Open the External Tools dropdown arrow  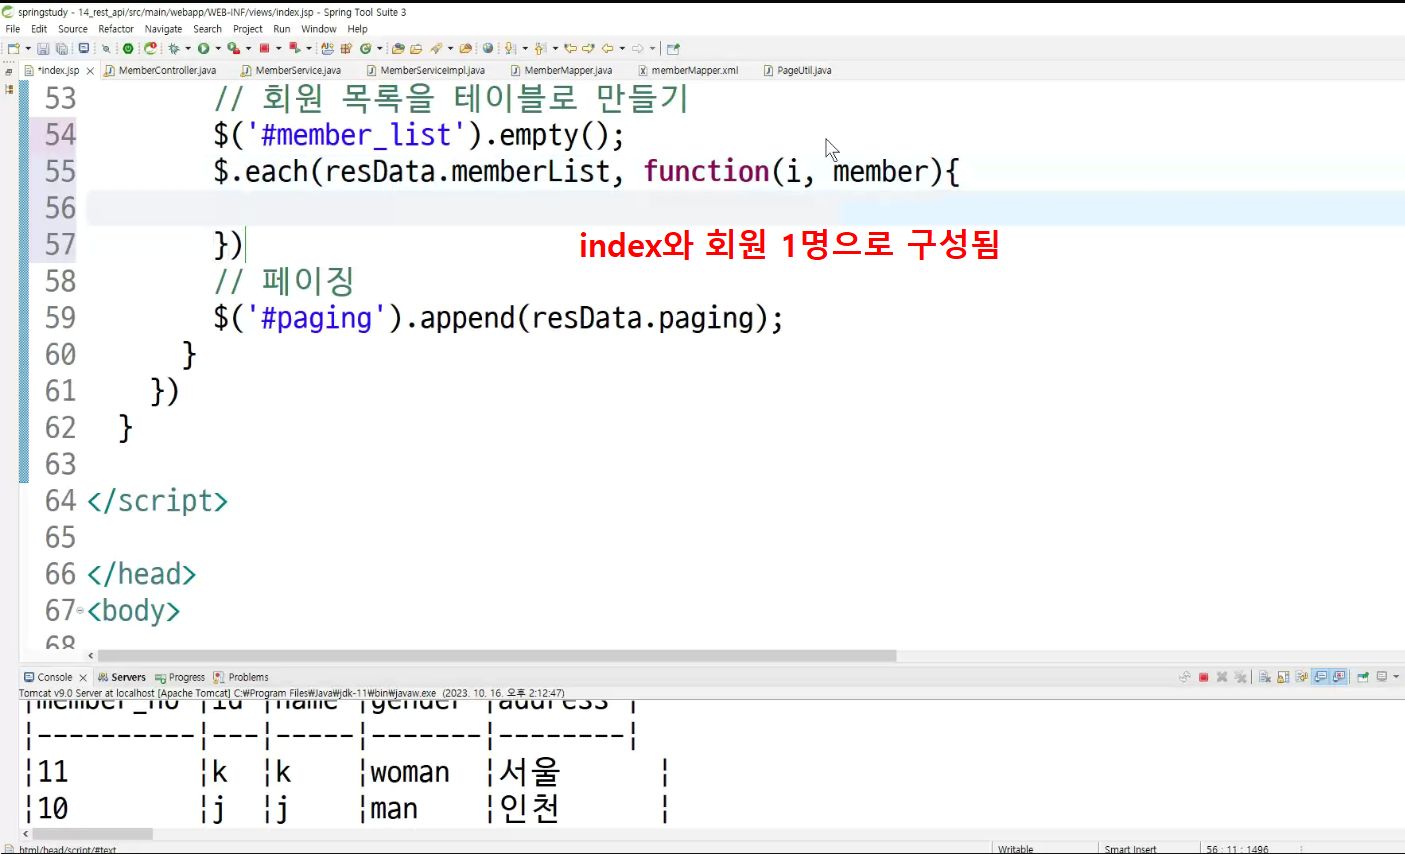coord(248,48)
